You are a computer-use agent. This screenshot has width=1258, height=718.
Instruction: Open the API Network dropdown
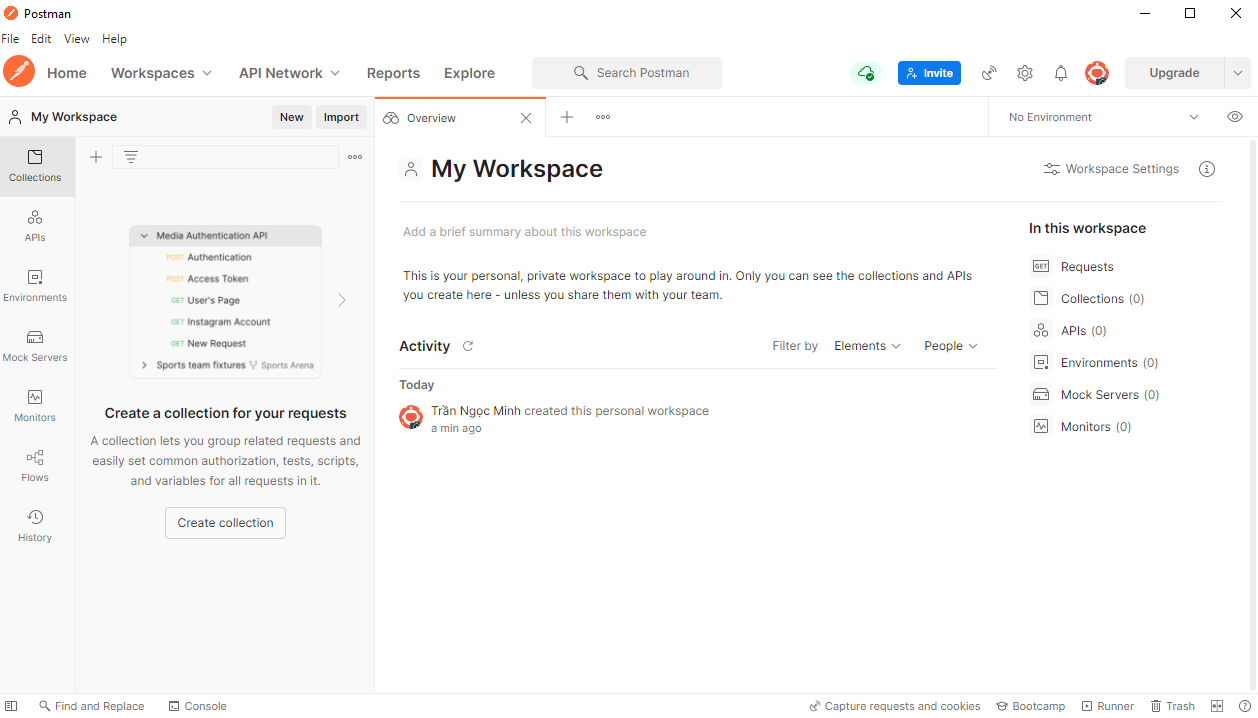(x=289, y=73)
